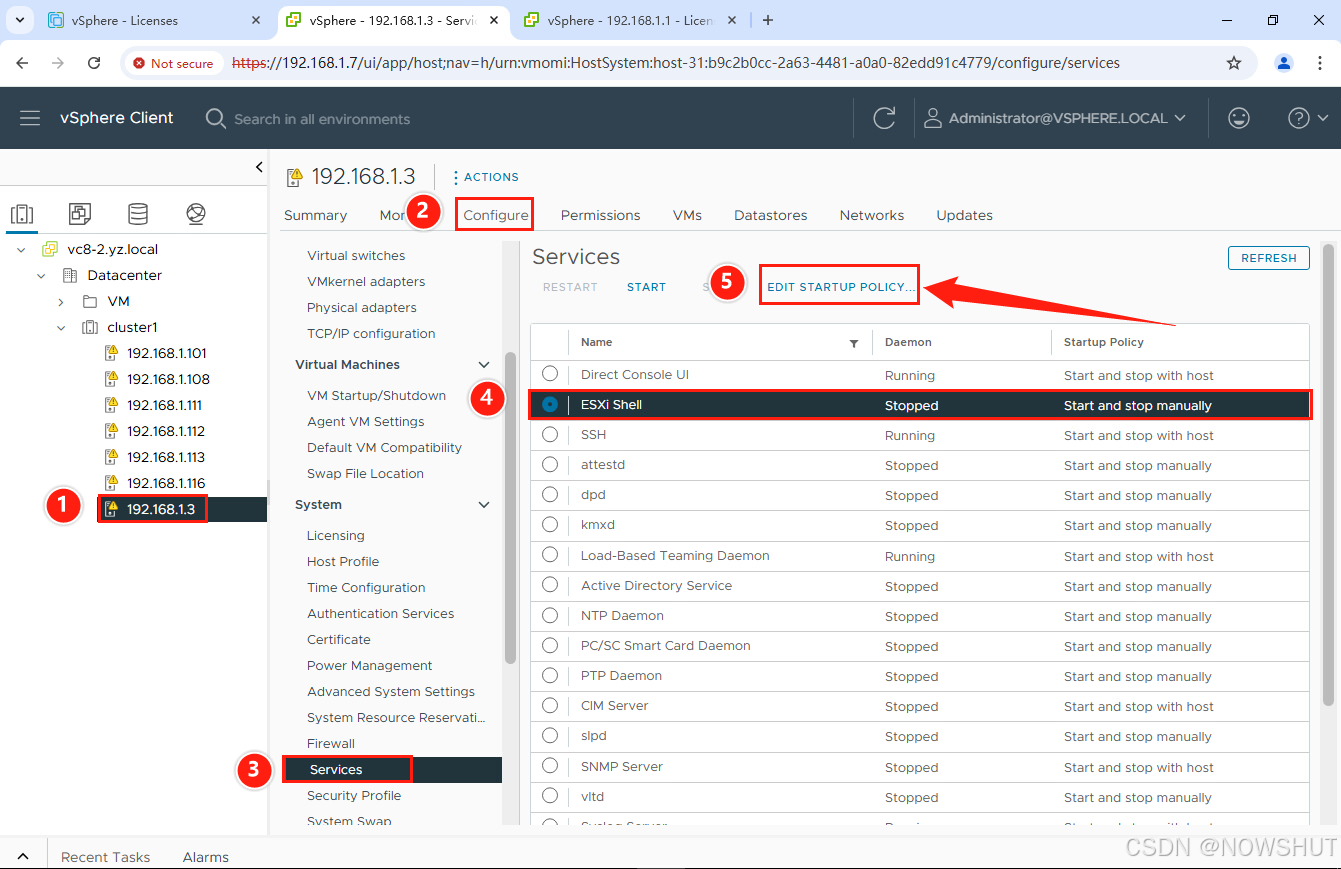
Task: Open the Datastores tab
Action: pyautogui.click(x=770, y=215)
